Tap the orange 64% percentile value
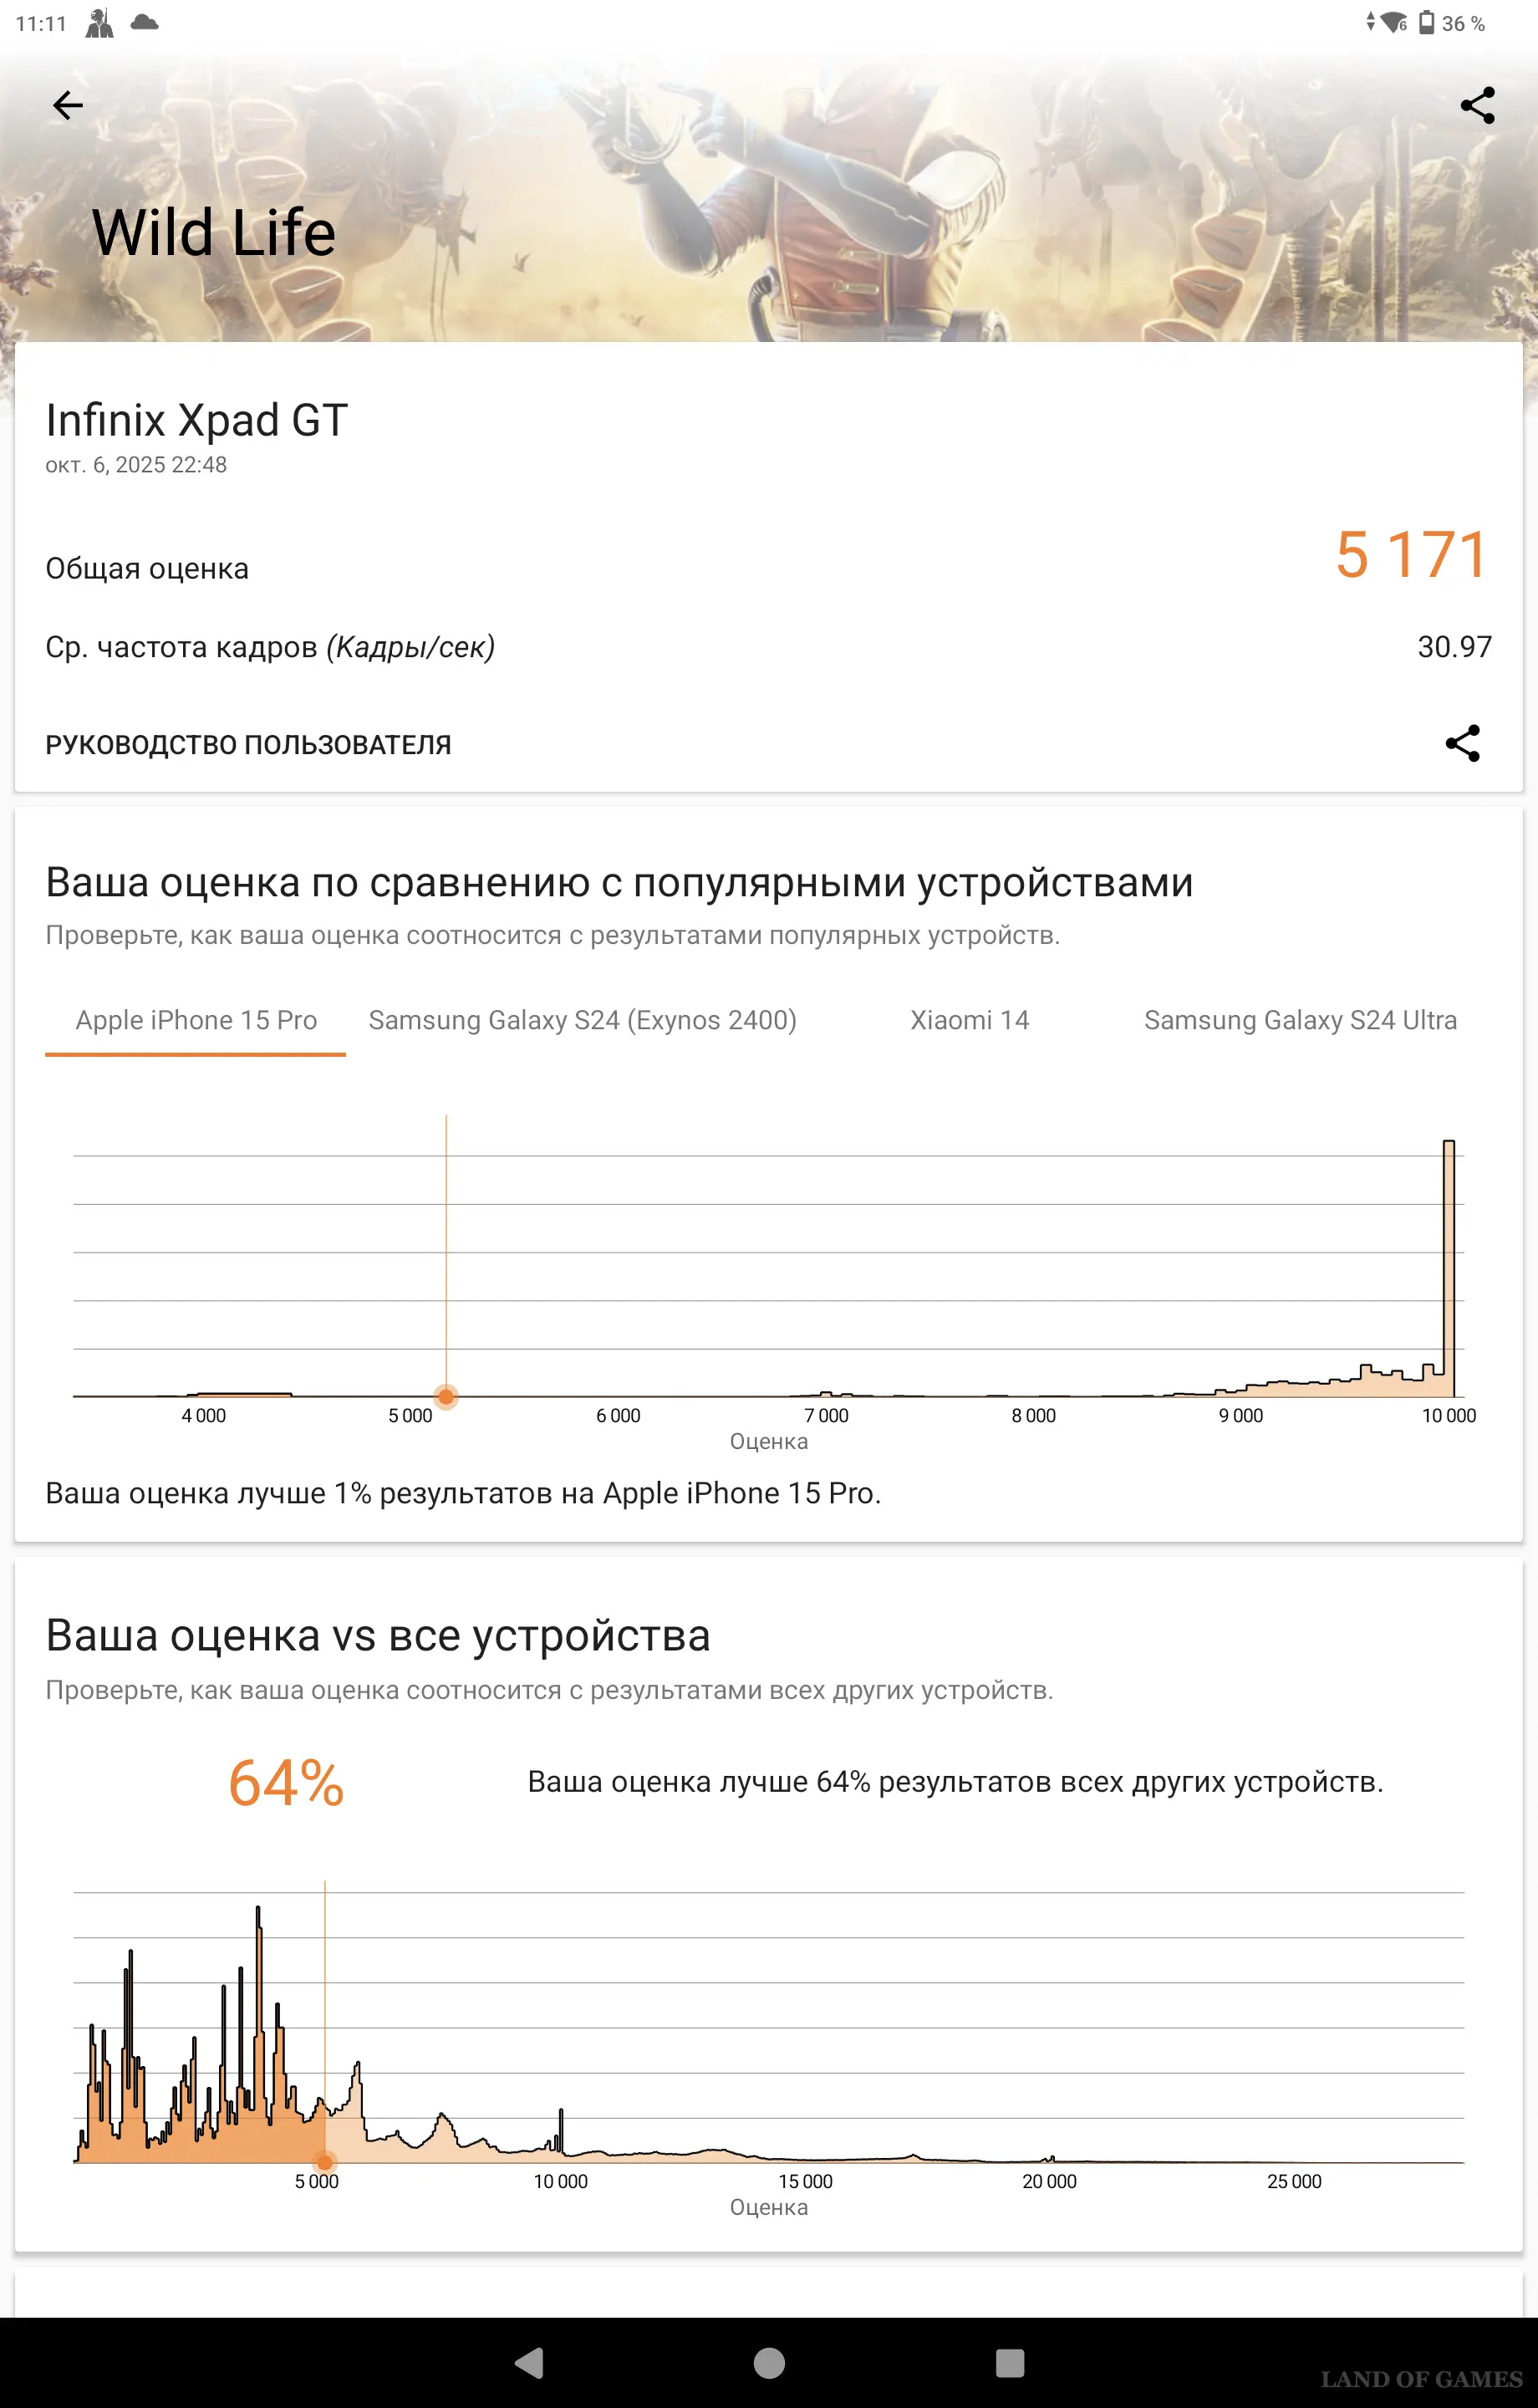The width and height of the screenshot is (1538, 2408). pos(286,1783)
